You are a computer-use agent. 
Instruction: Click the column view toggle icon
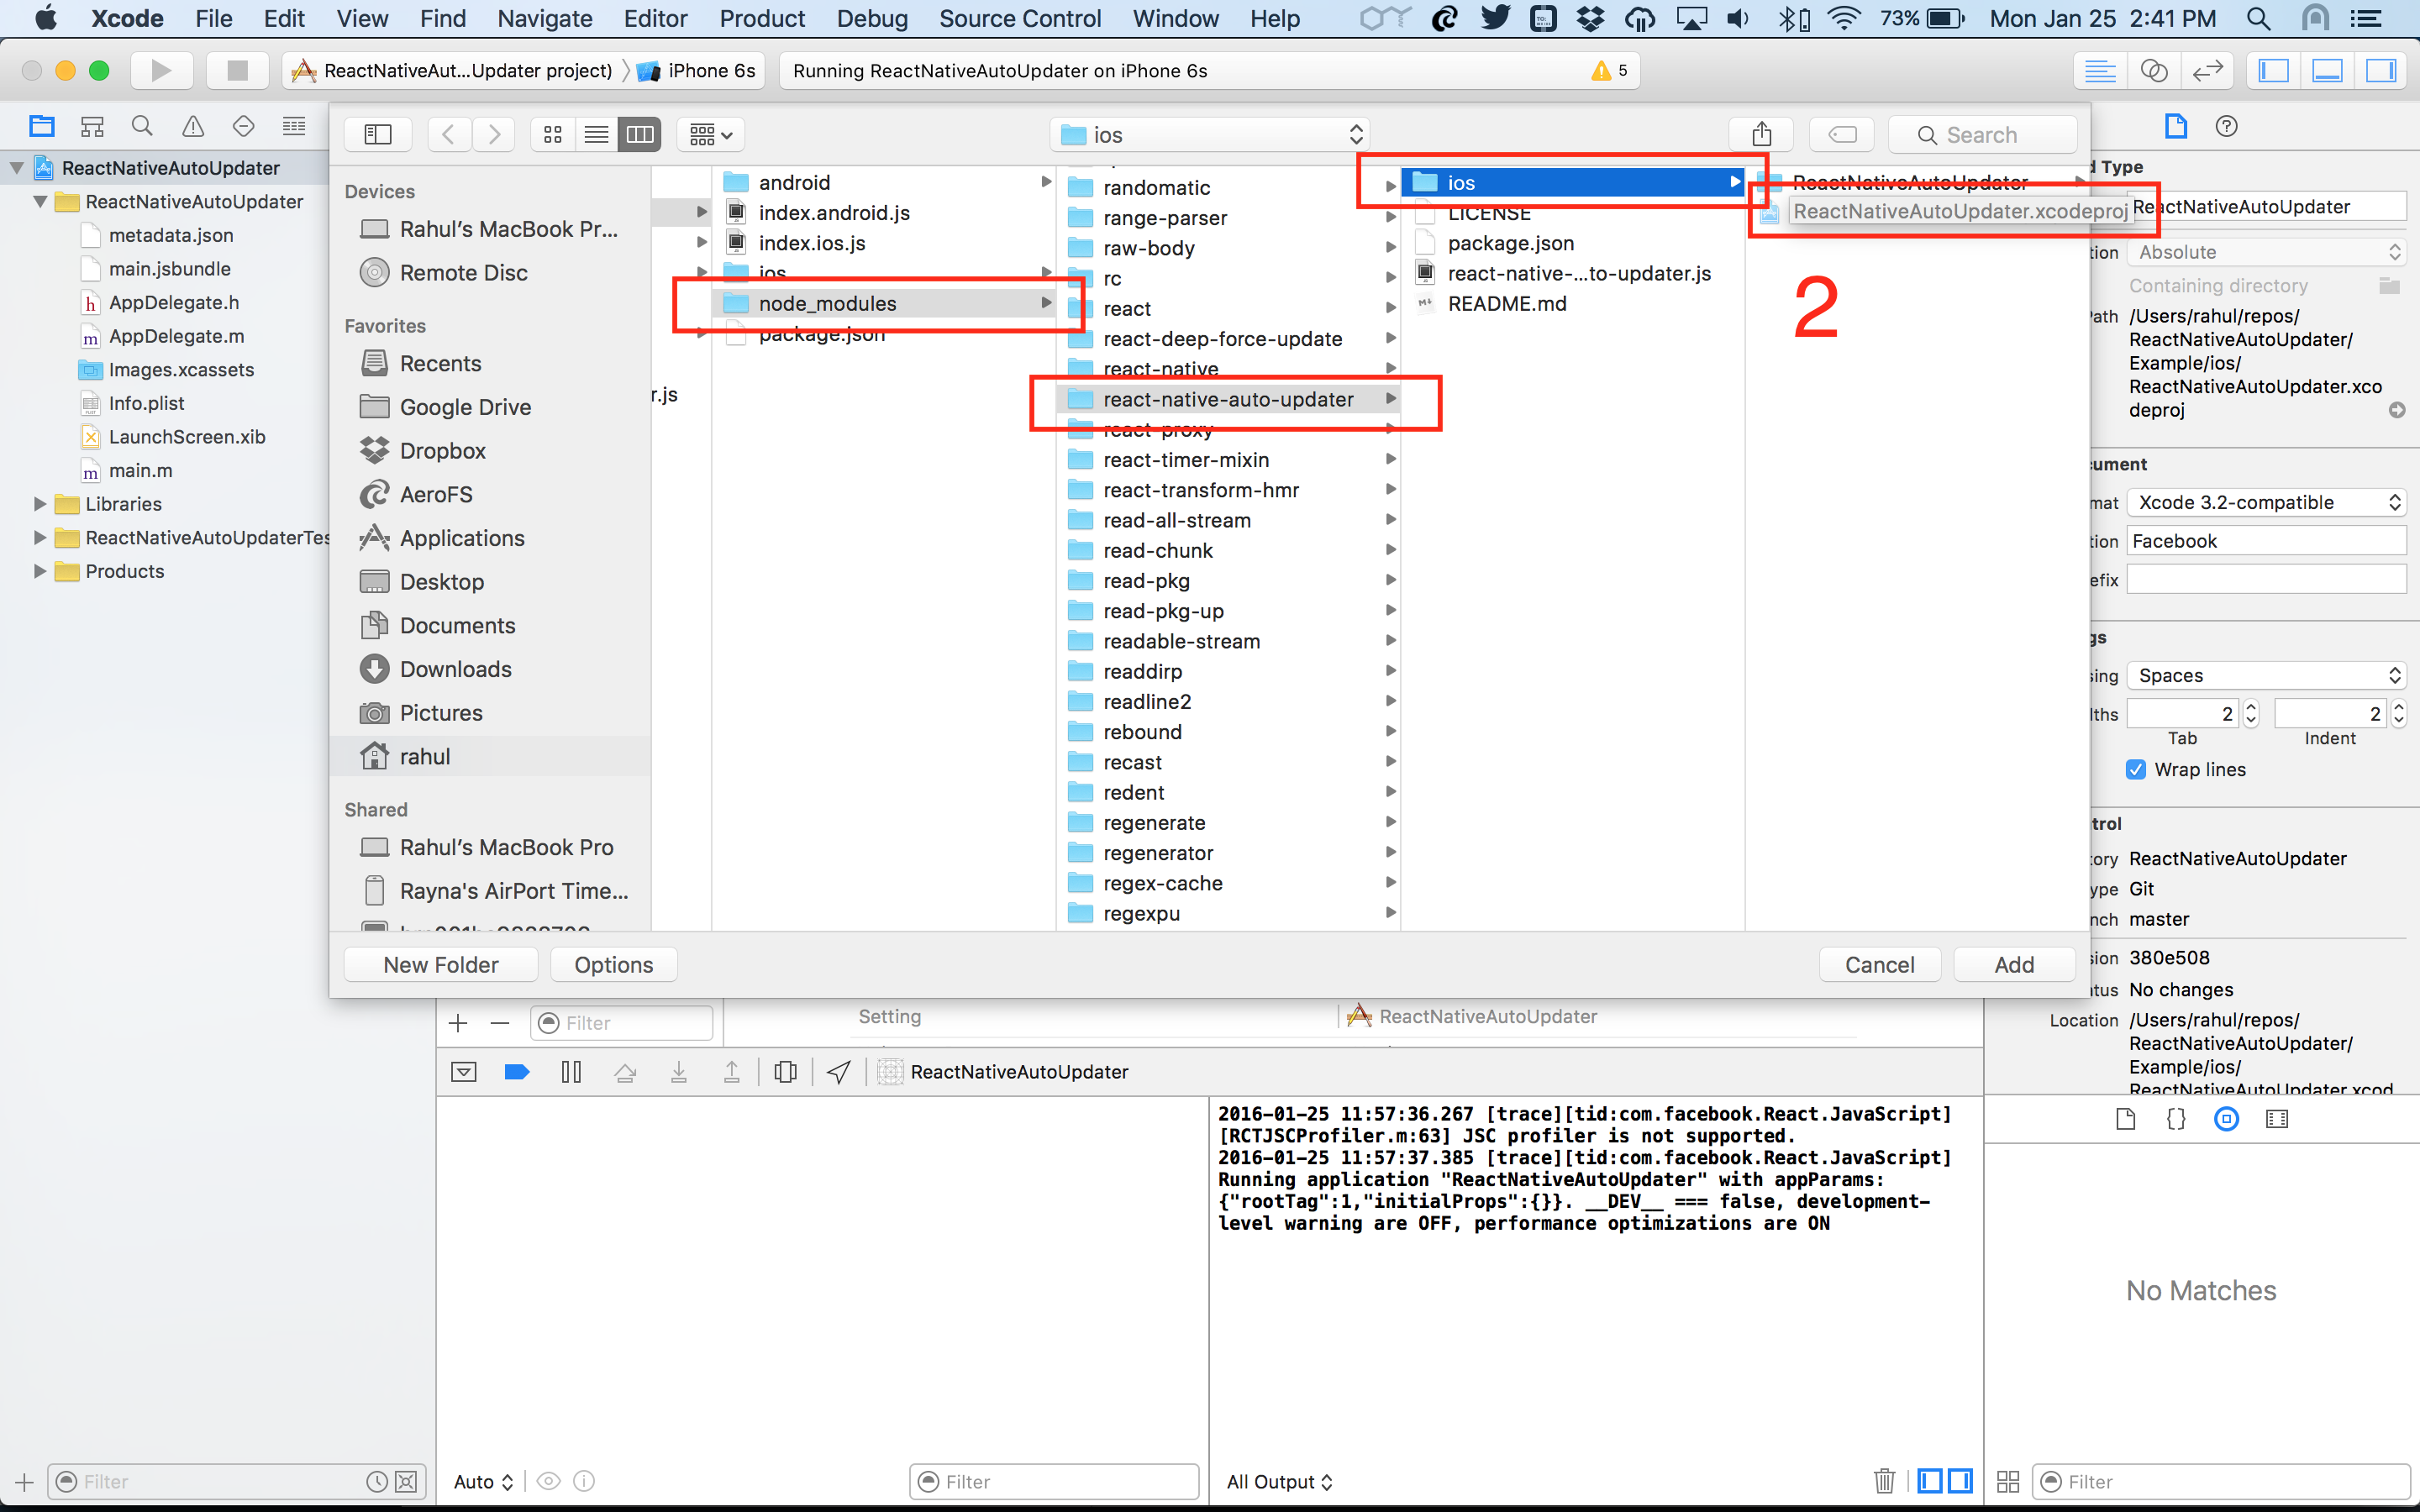click(x=639, y=134)
